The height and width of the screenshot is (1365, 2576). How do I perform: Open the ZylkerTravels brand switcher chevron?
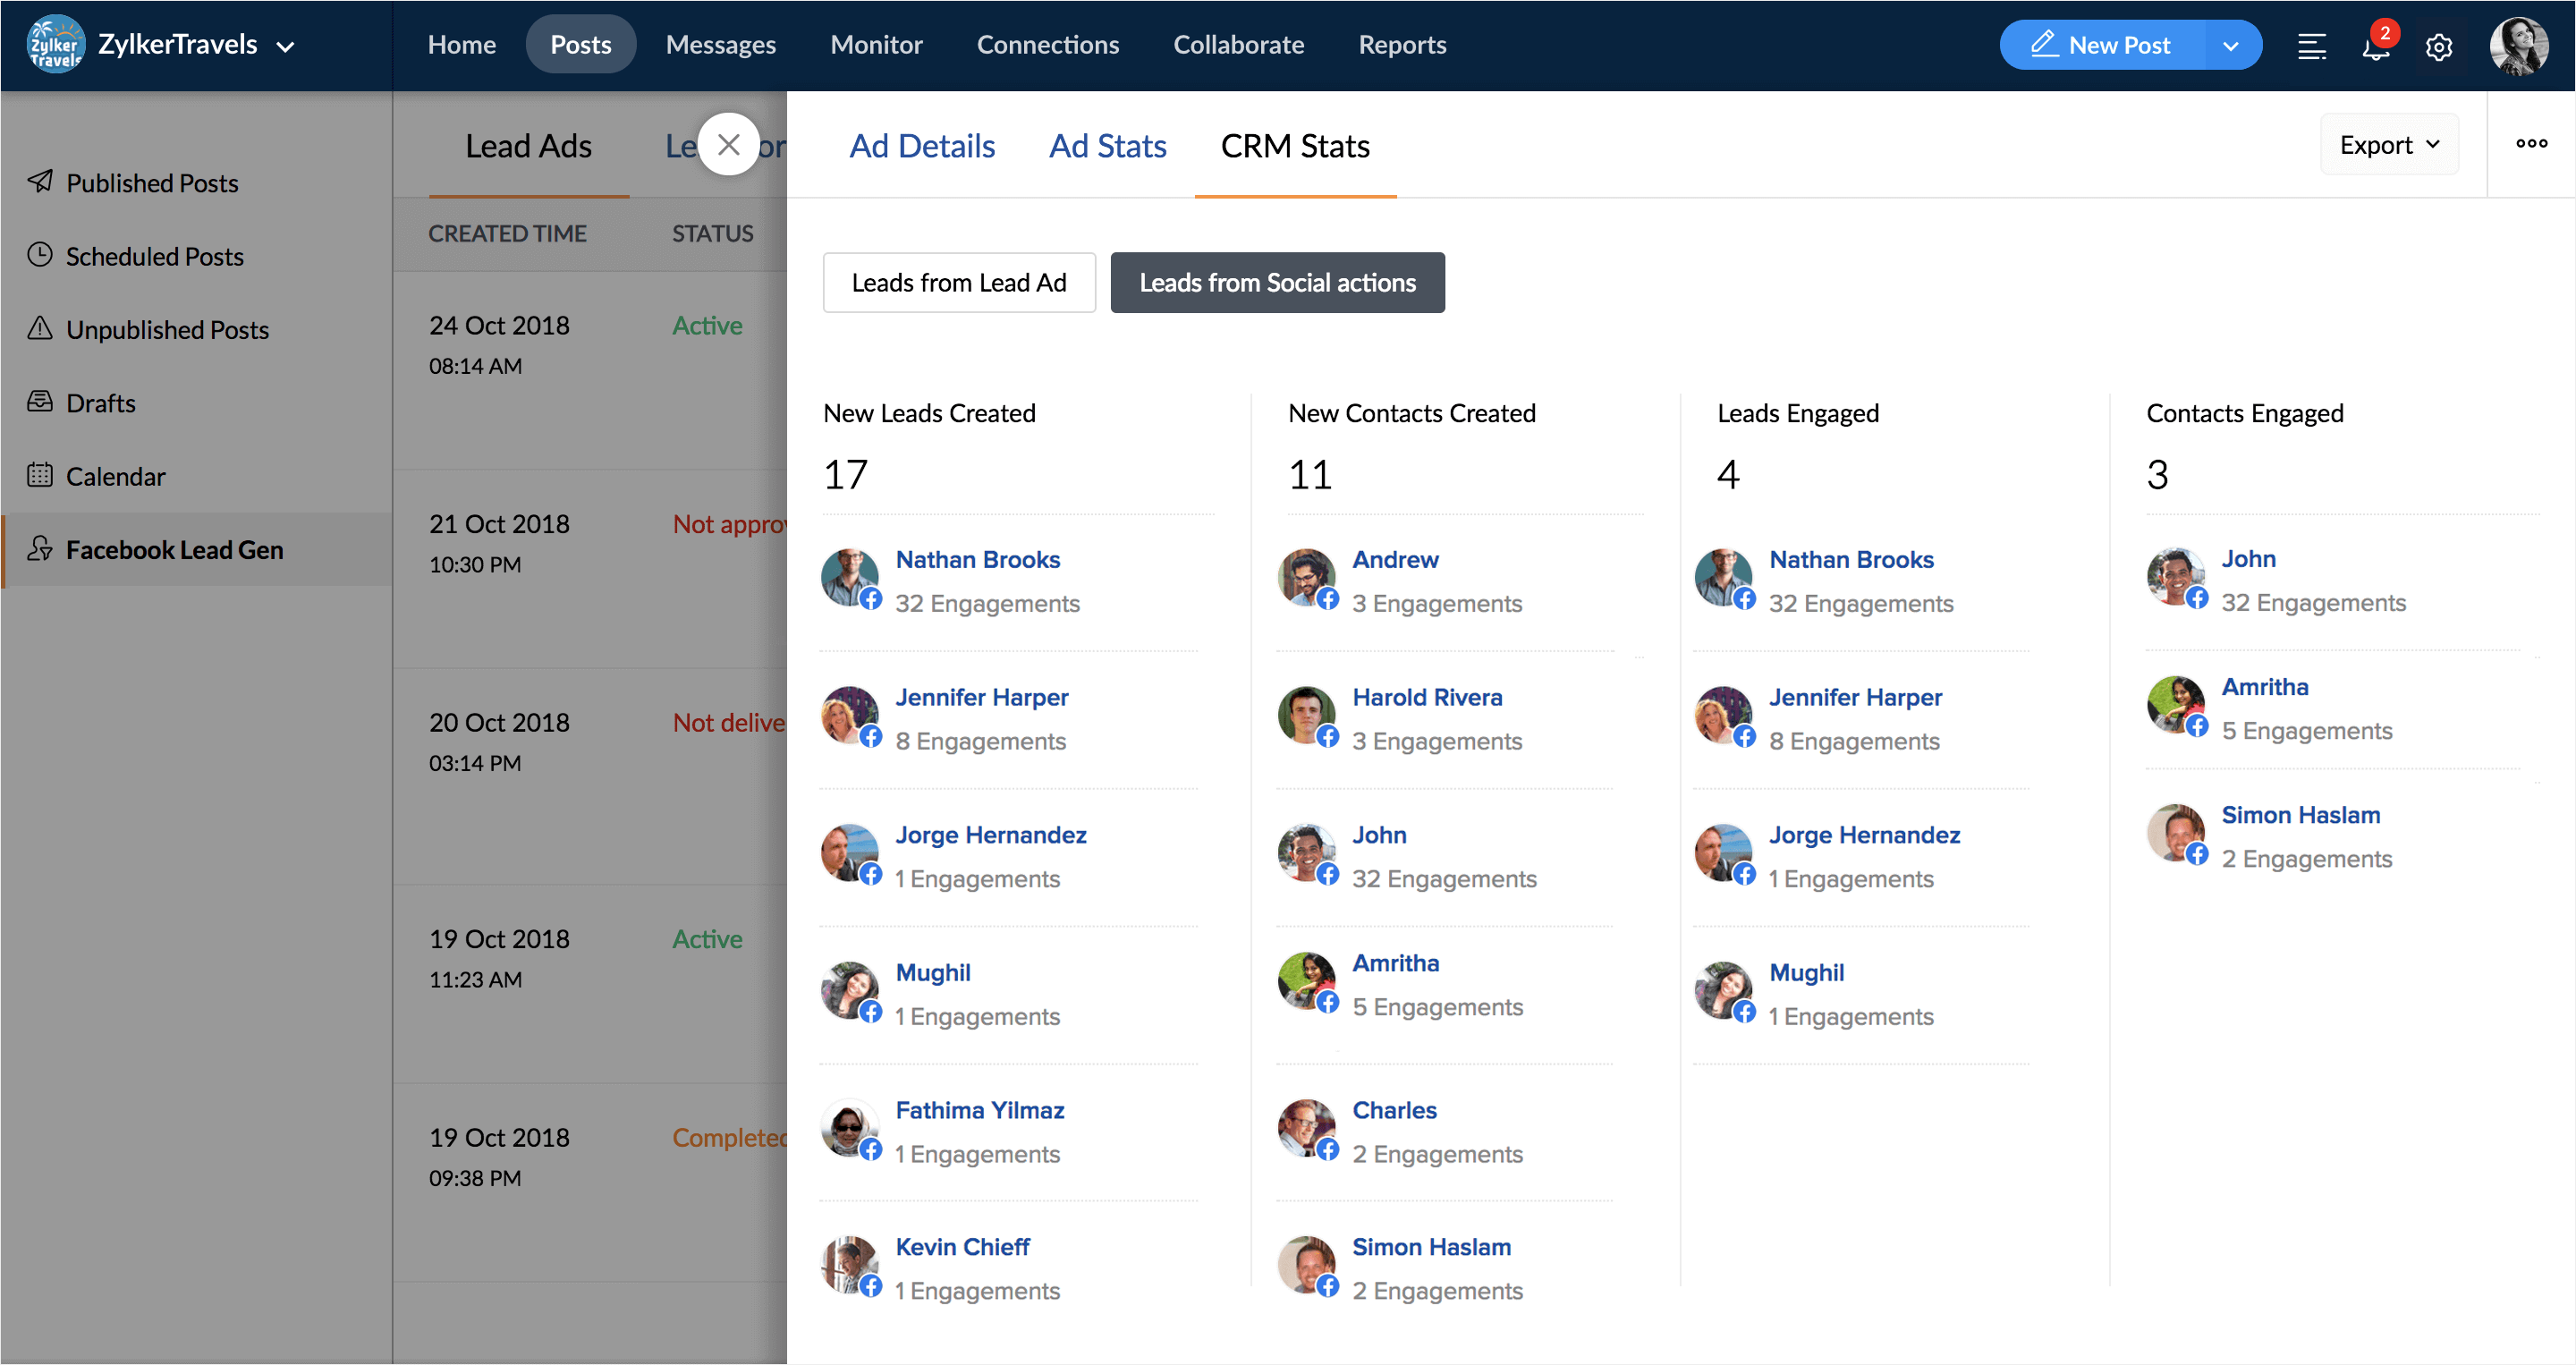pos(286,46)
